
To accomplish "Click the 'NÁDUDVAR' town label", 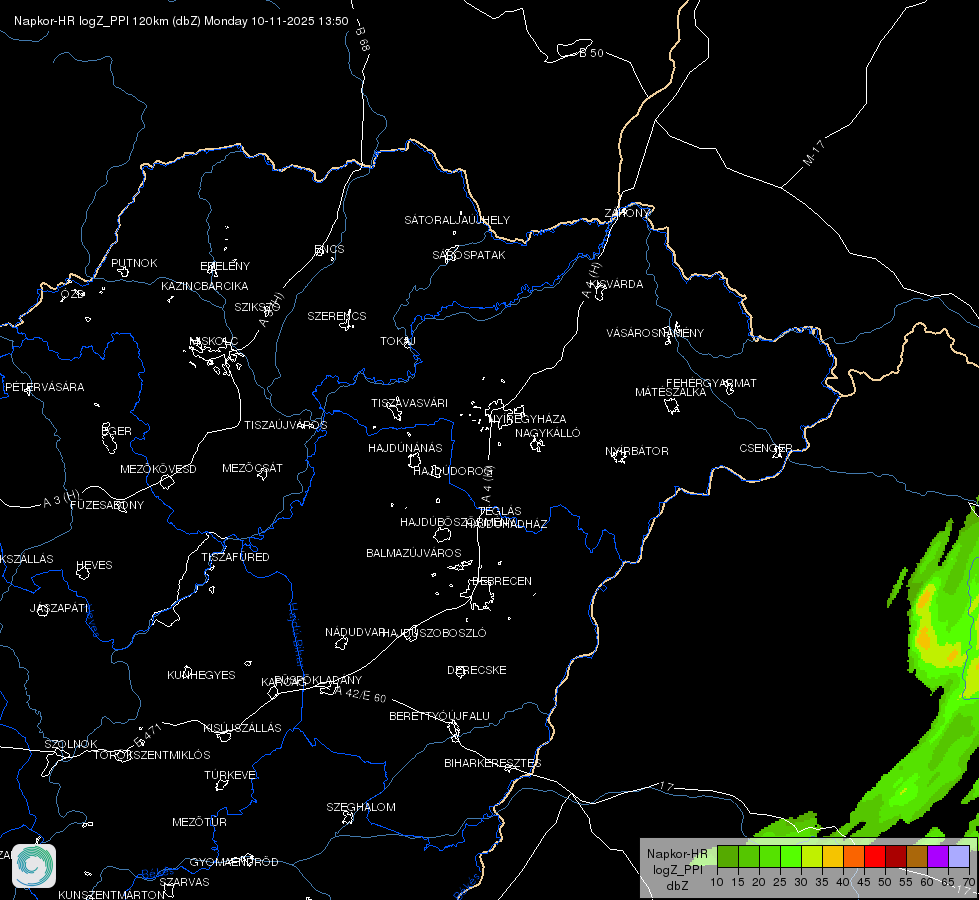I will pyautogui.click(x=355, y=632).
